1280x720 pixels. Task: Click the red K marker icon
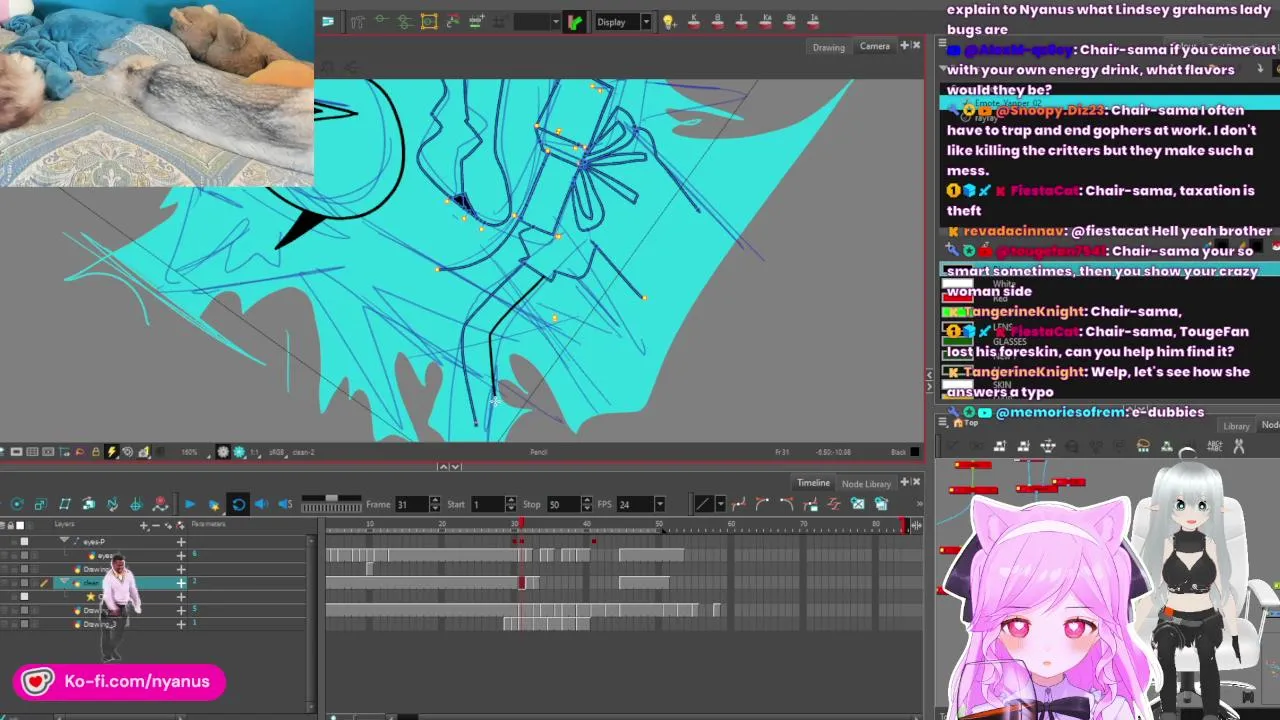pyautogui.click(x=694, y=21)
